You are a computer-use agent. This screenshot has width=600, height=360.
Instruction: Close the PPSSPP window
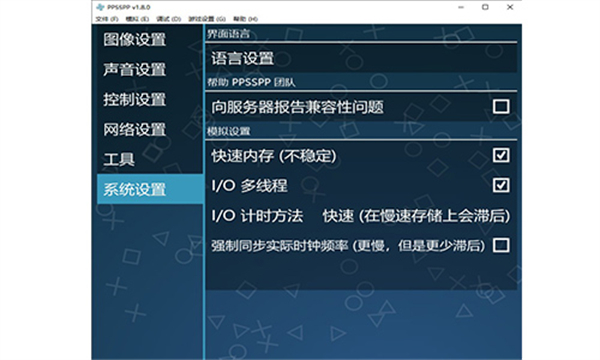click(510, 7)
